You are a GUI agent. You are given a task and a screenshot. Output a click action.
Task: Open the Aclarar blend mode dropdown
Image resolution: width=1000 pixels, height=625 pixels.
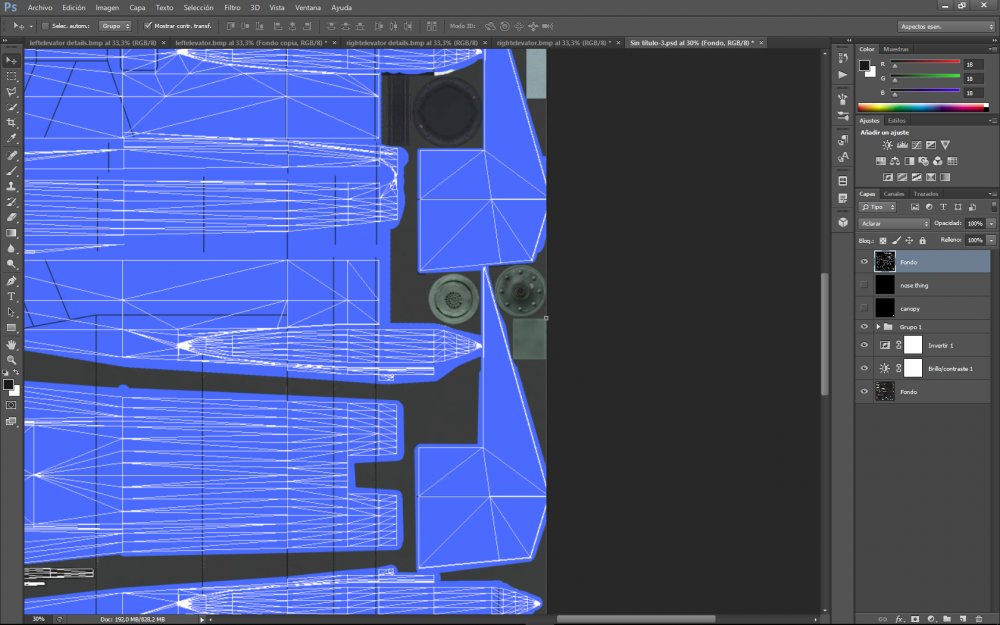[x=894, y=223]
